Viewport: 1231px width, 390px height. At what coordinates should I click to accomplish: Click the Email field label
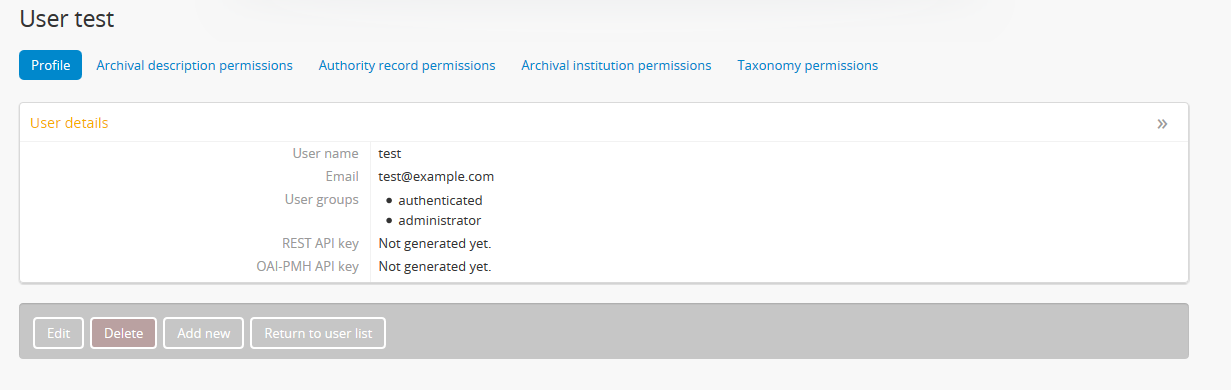click(x=342, y=177)
